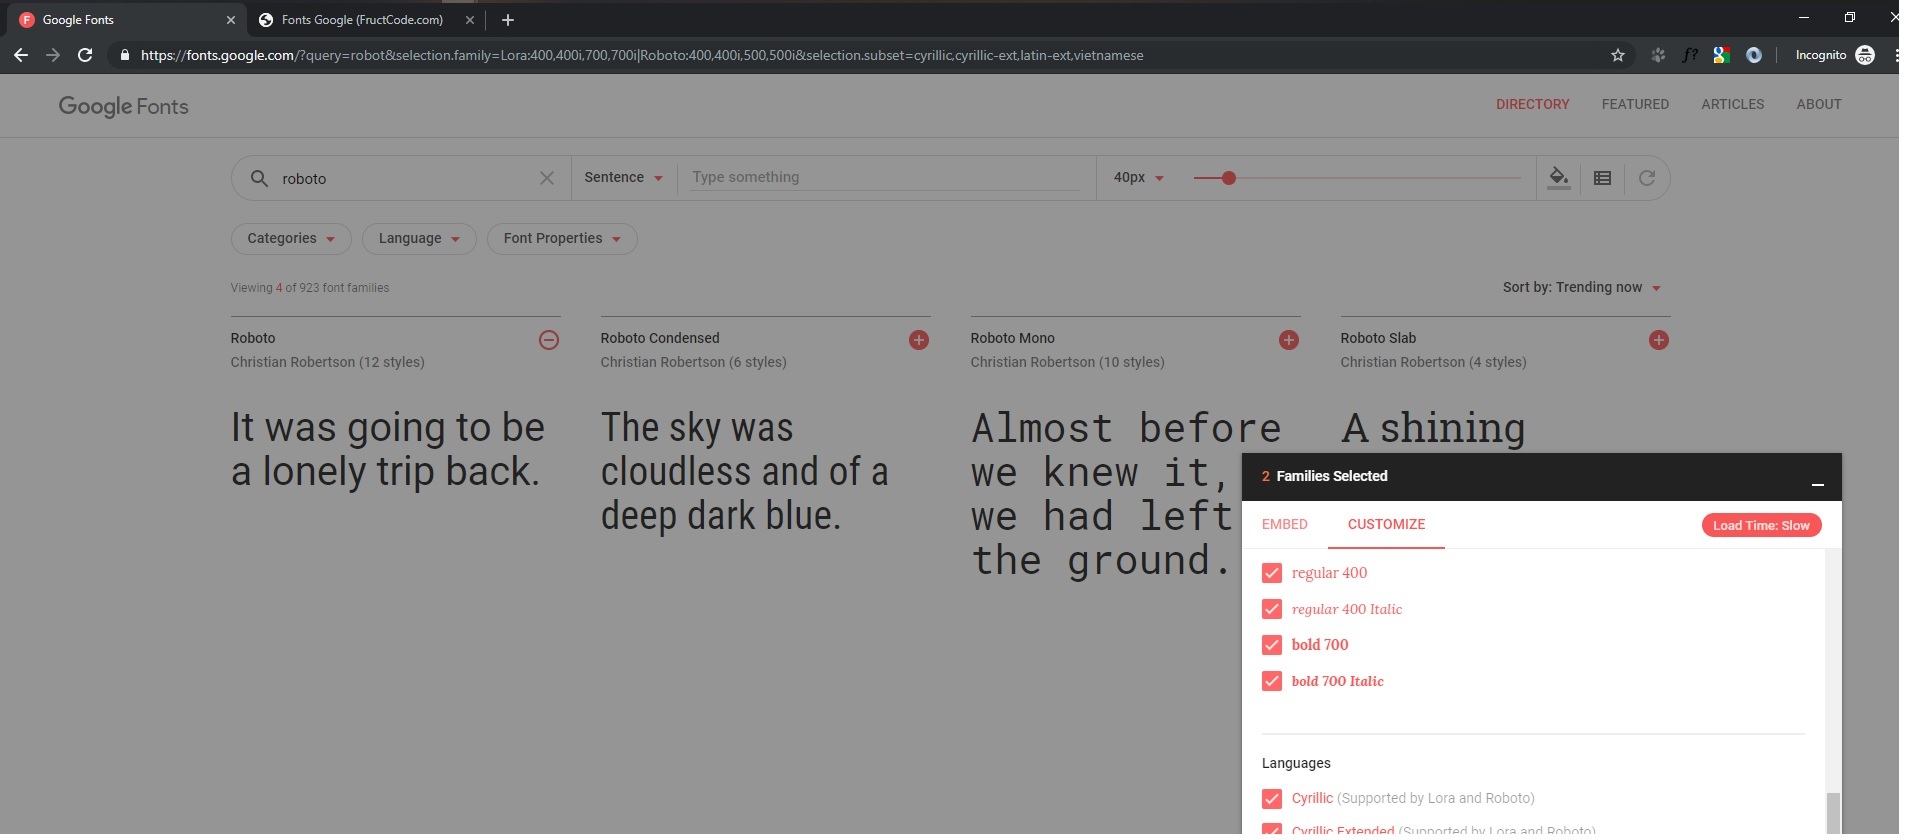Switch to the CUSTOMIZE tab
The width and height of the screenshot is (1906, 840).
[1386, 524]
